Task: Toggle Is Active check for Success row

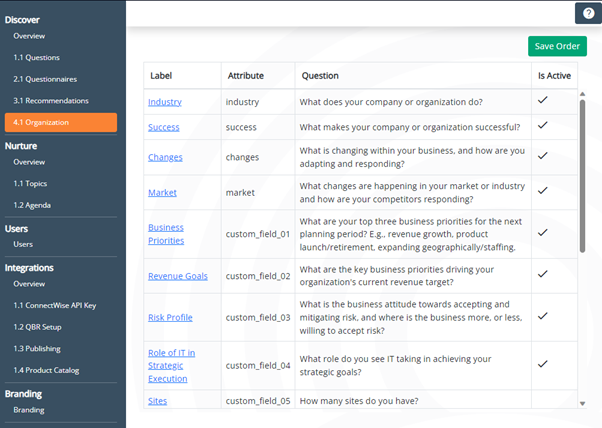Action: (542, 125)
